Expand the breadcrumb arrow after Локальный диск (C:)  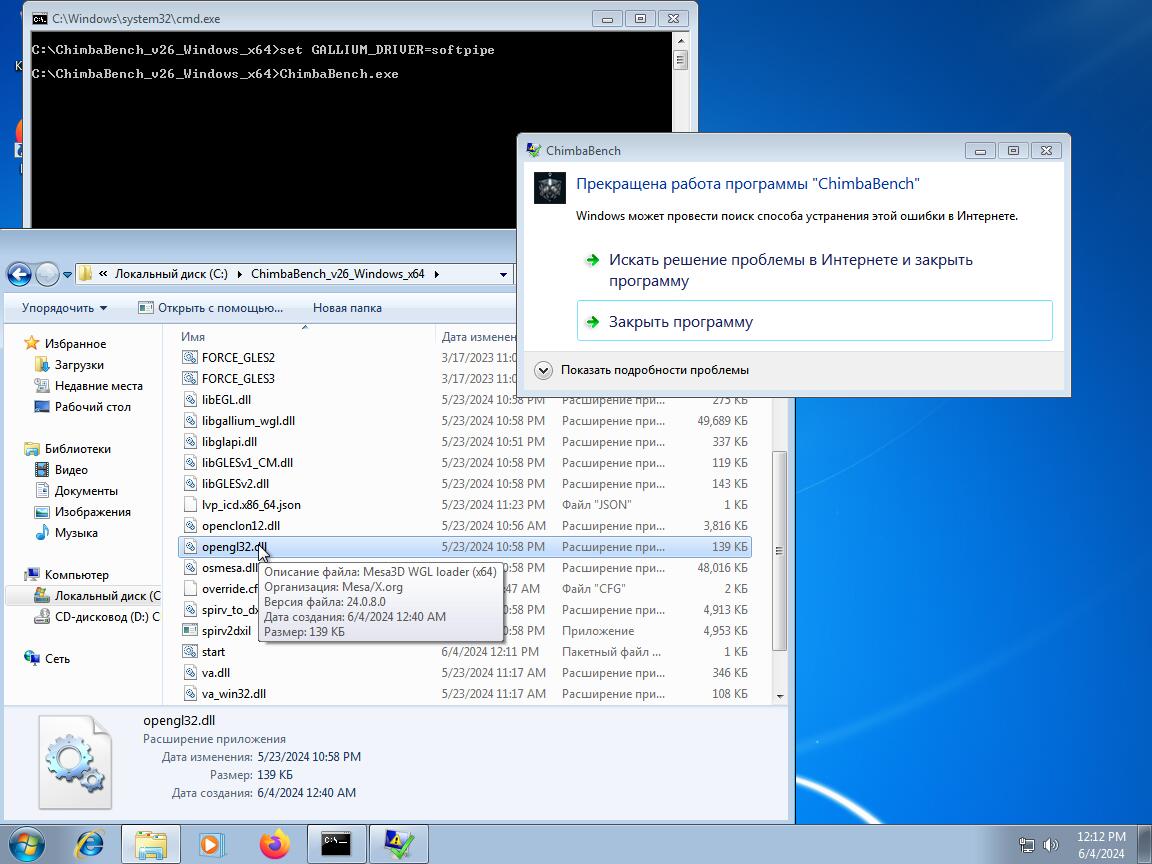240,274
